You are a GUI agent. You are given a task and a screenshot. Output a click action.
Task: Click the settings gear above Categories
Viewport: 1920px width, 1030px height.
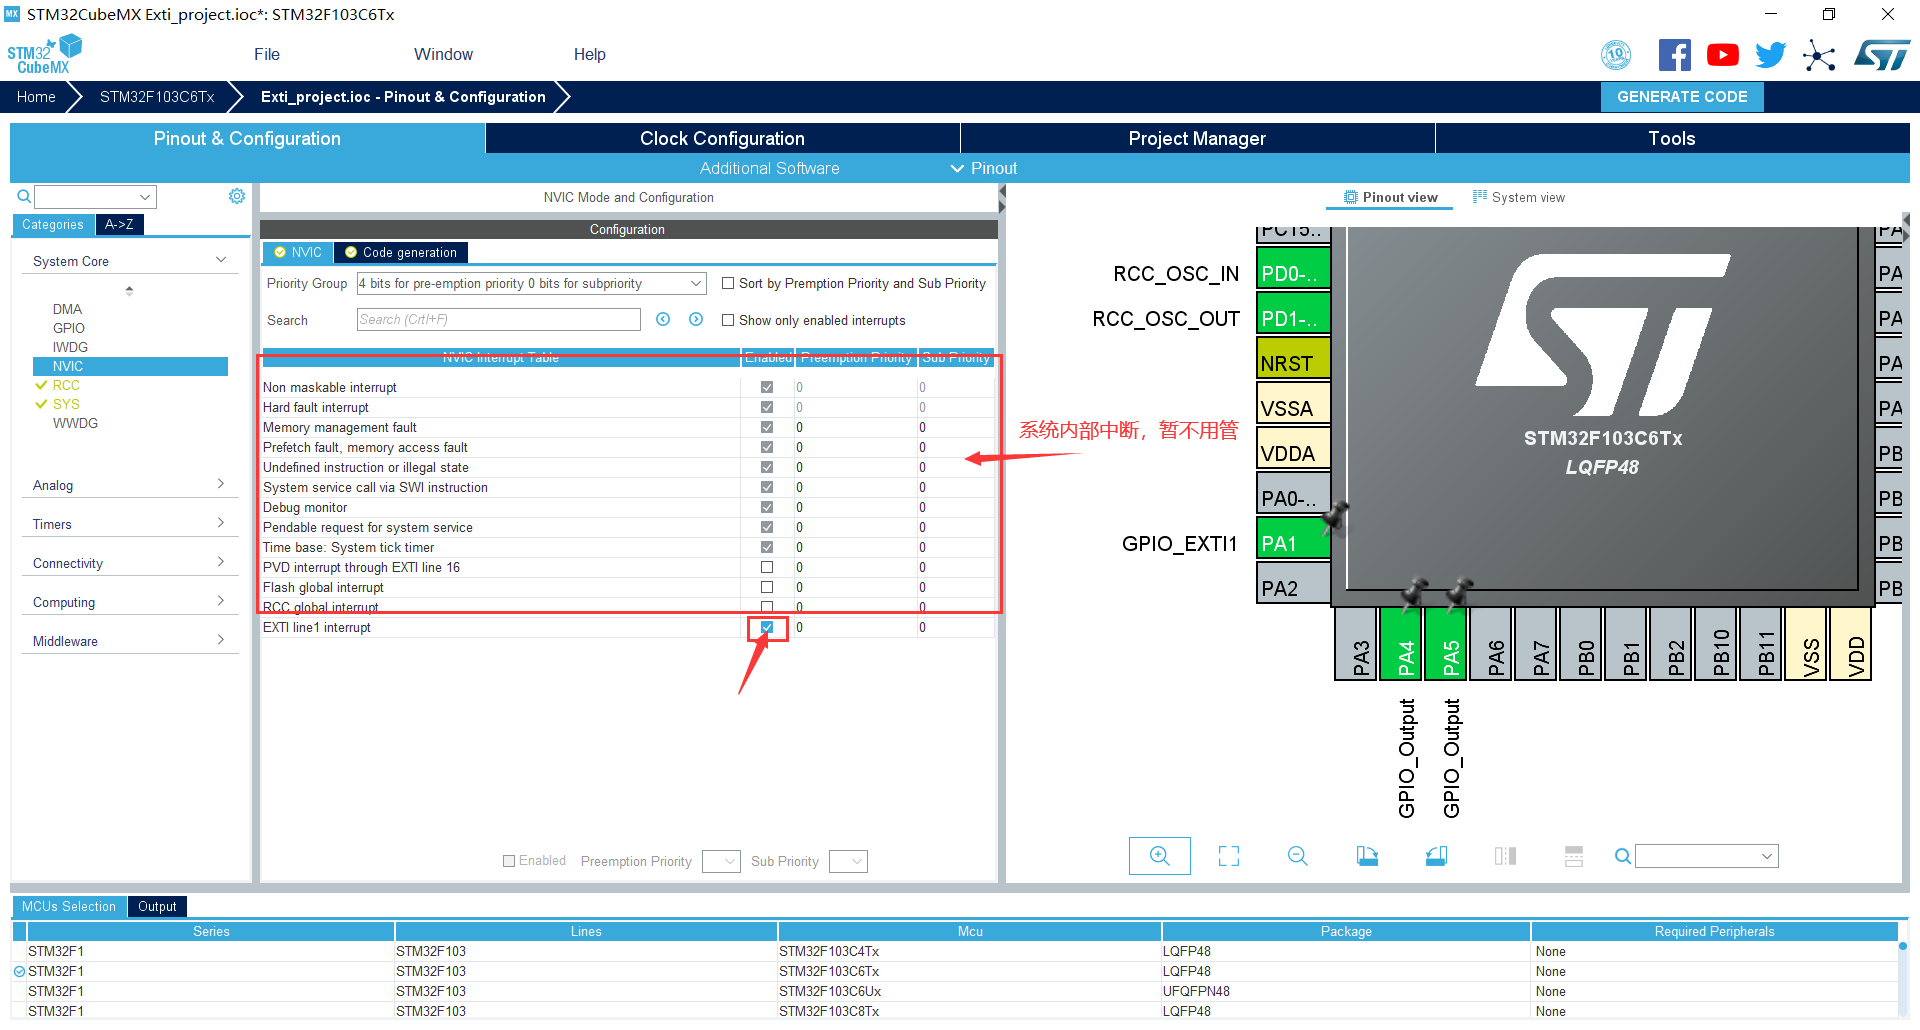tap(237, 196)
